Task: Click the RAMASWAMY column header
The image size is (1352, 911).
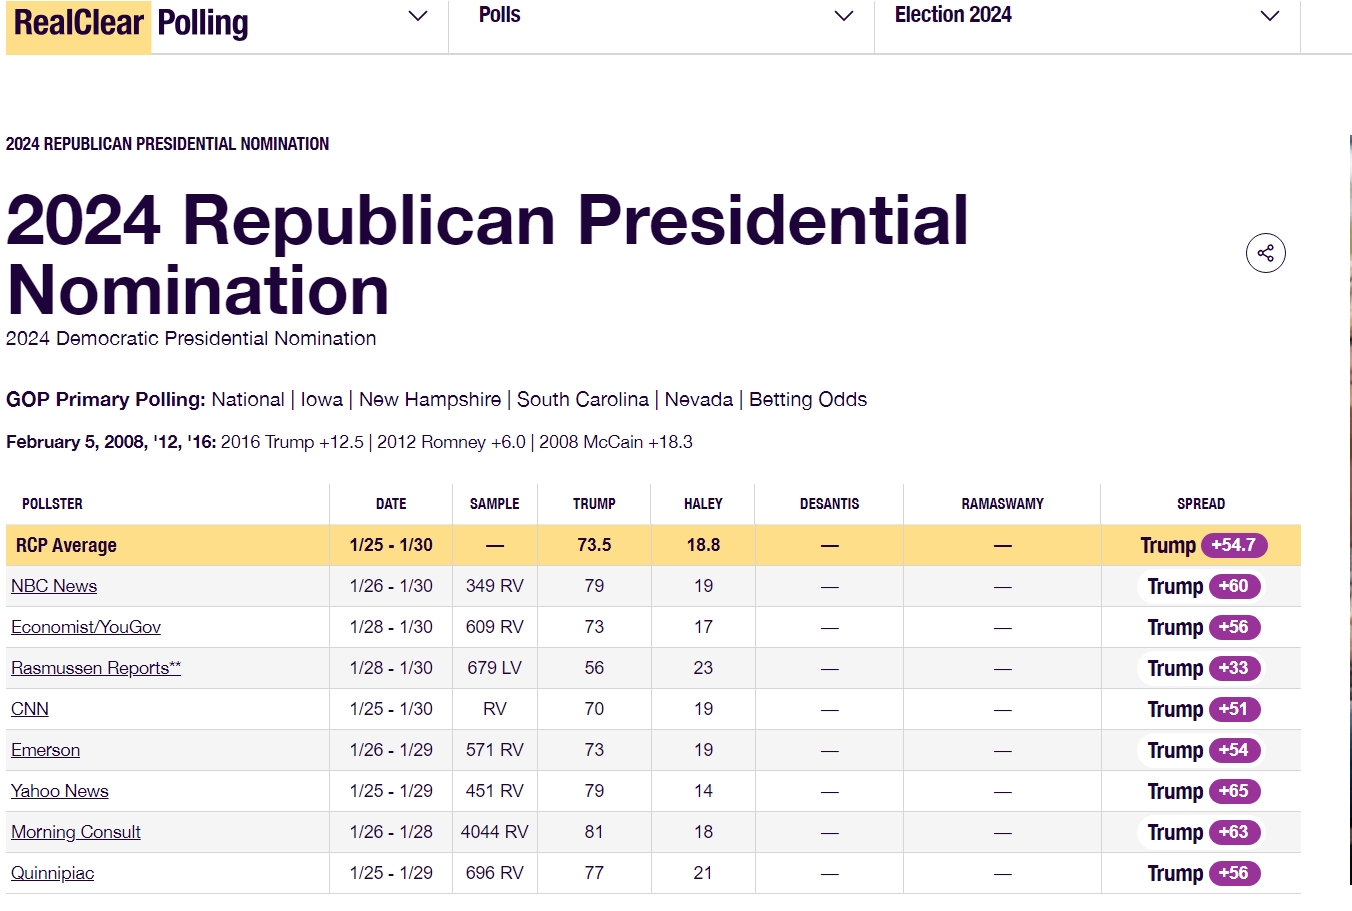Action: (1003, 504)
